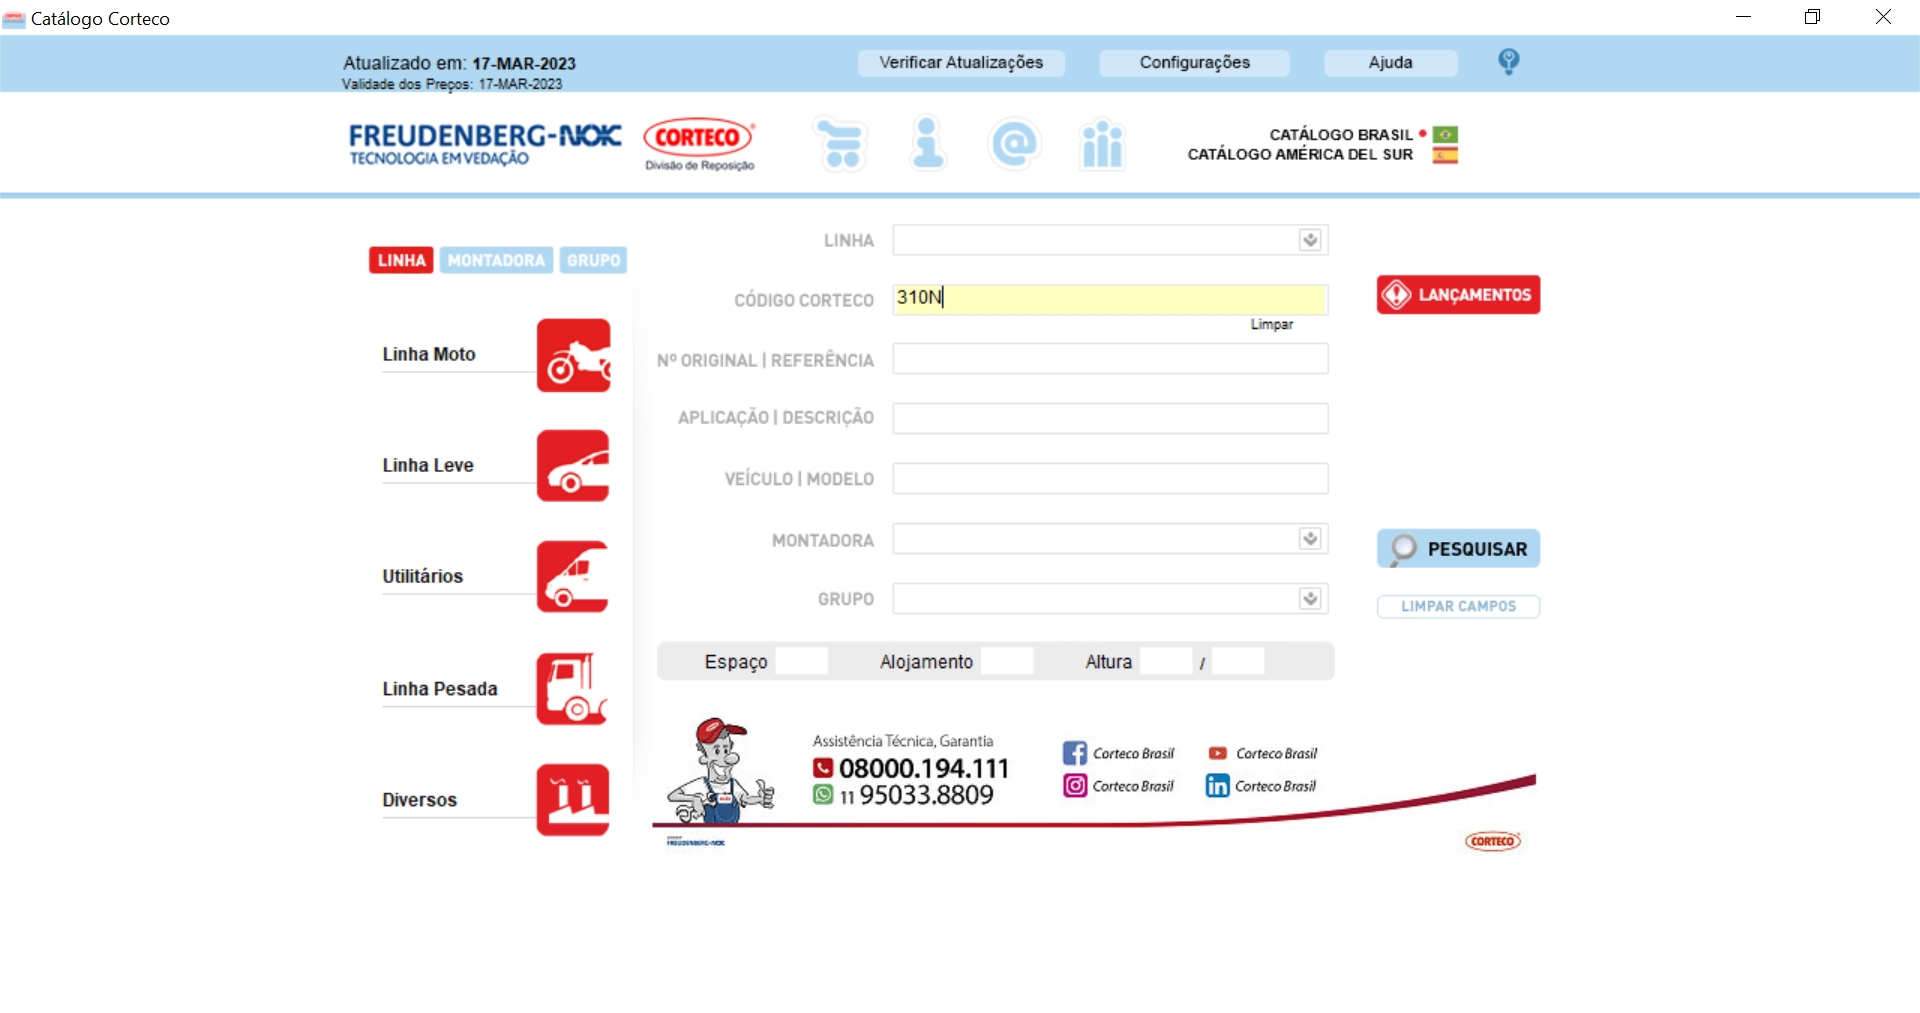The width and height of the screenshot is (1920, 1013).
Task: Click the email contact @ icon
Action: [1014, 144]
